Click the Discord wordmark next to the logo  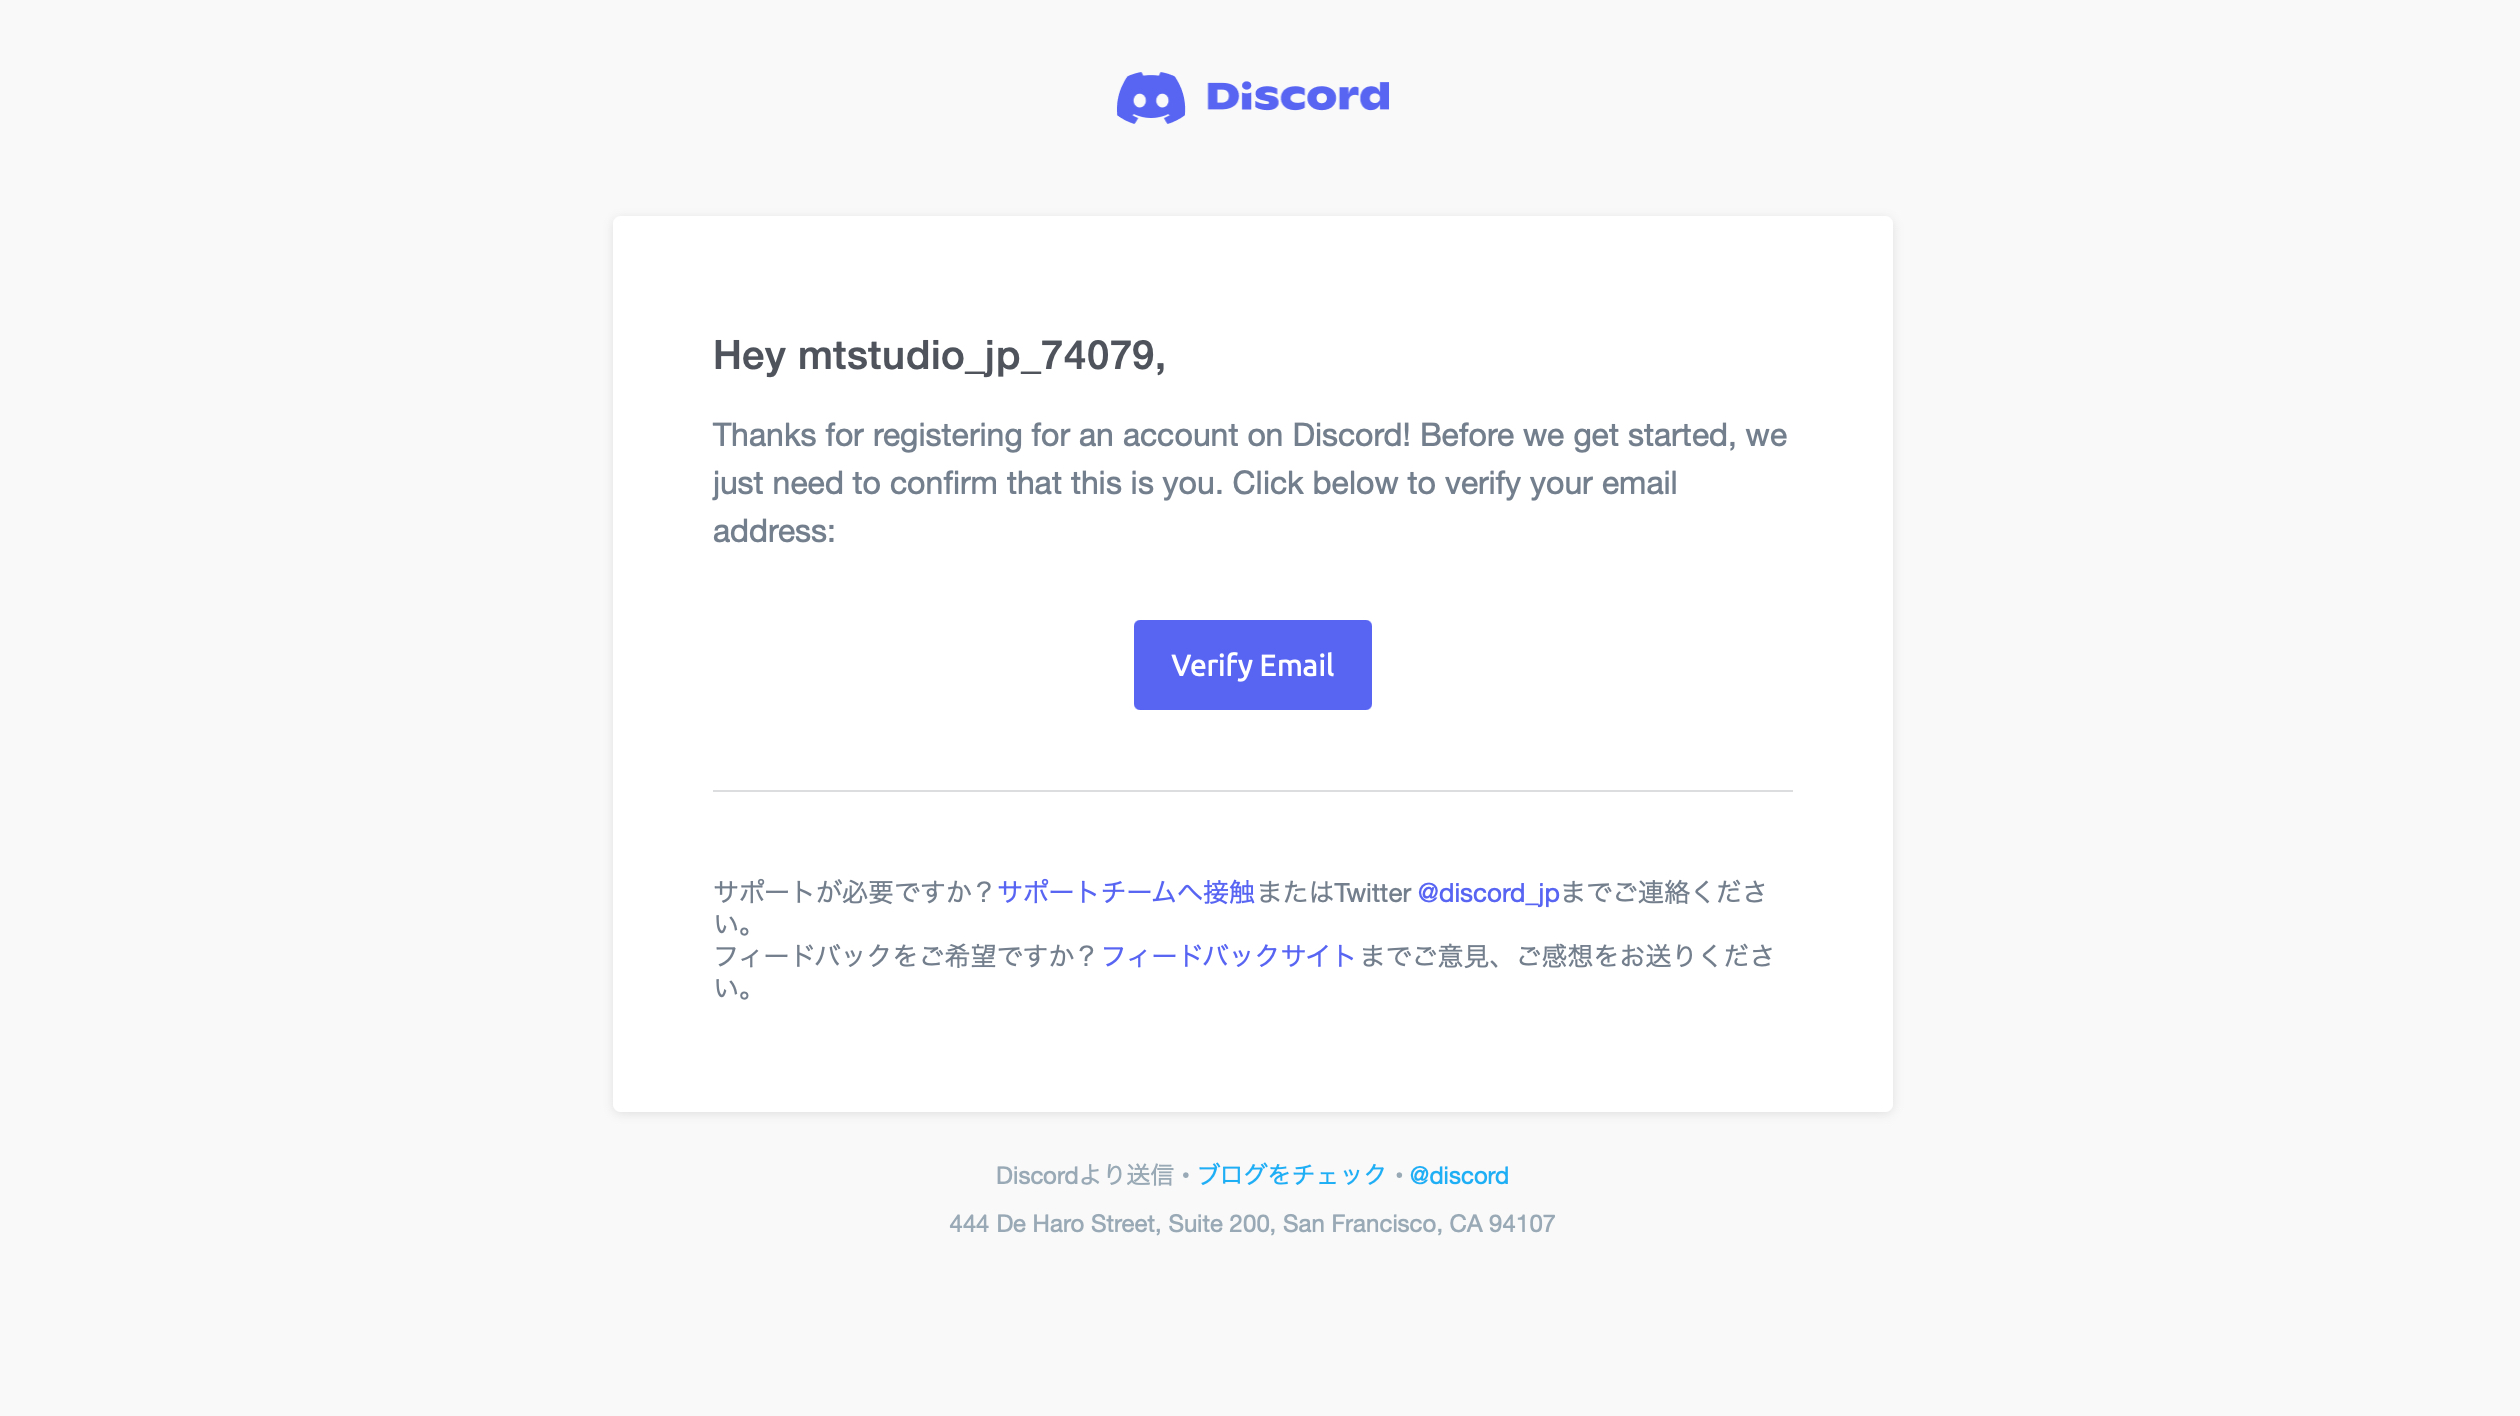tap(1295, 95)
